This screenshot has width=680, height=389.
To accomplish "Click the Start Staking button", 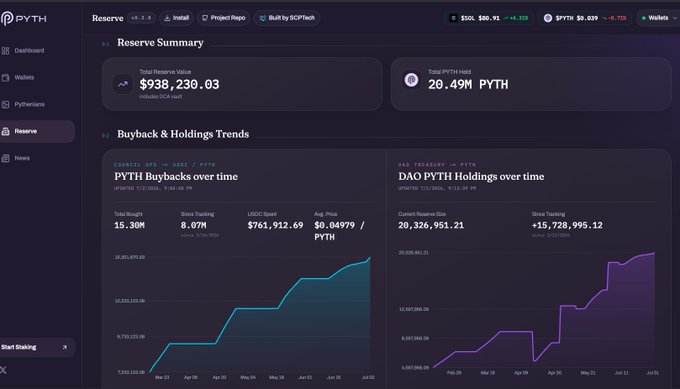I will pyautogui.click(x=37, y=347).
